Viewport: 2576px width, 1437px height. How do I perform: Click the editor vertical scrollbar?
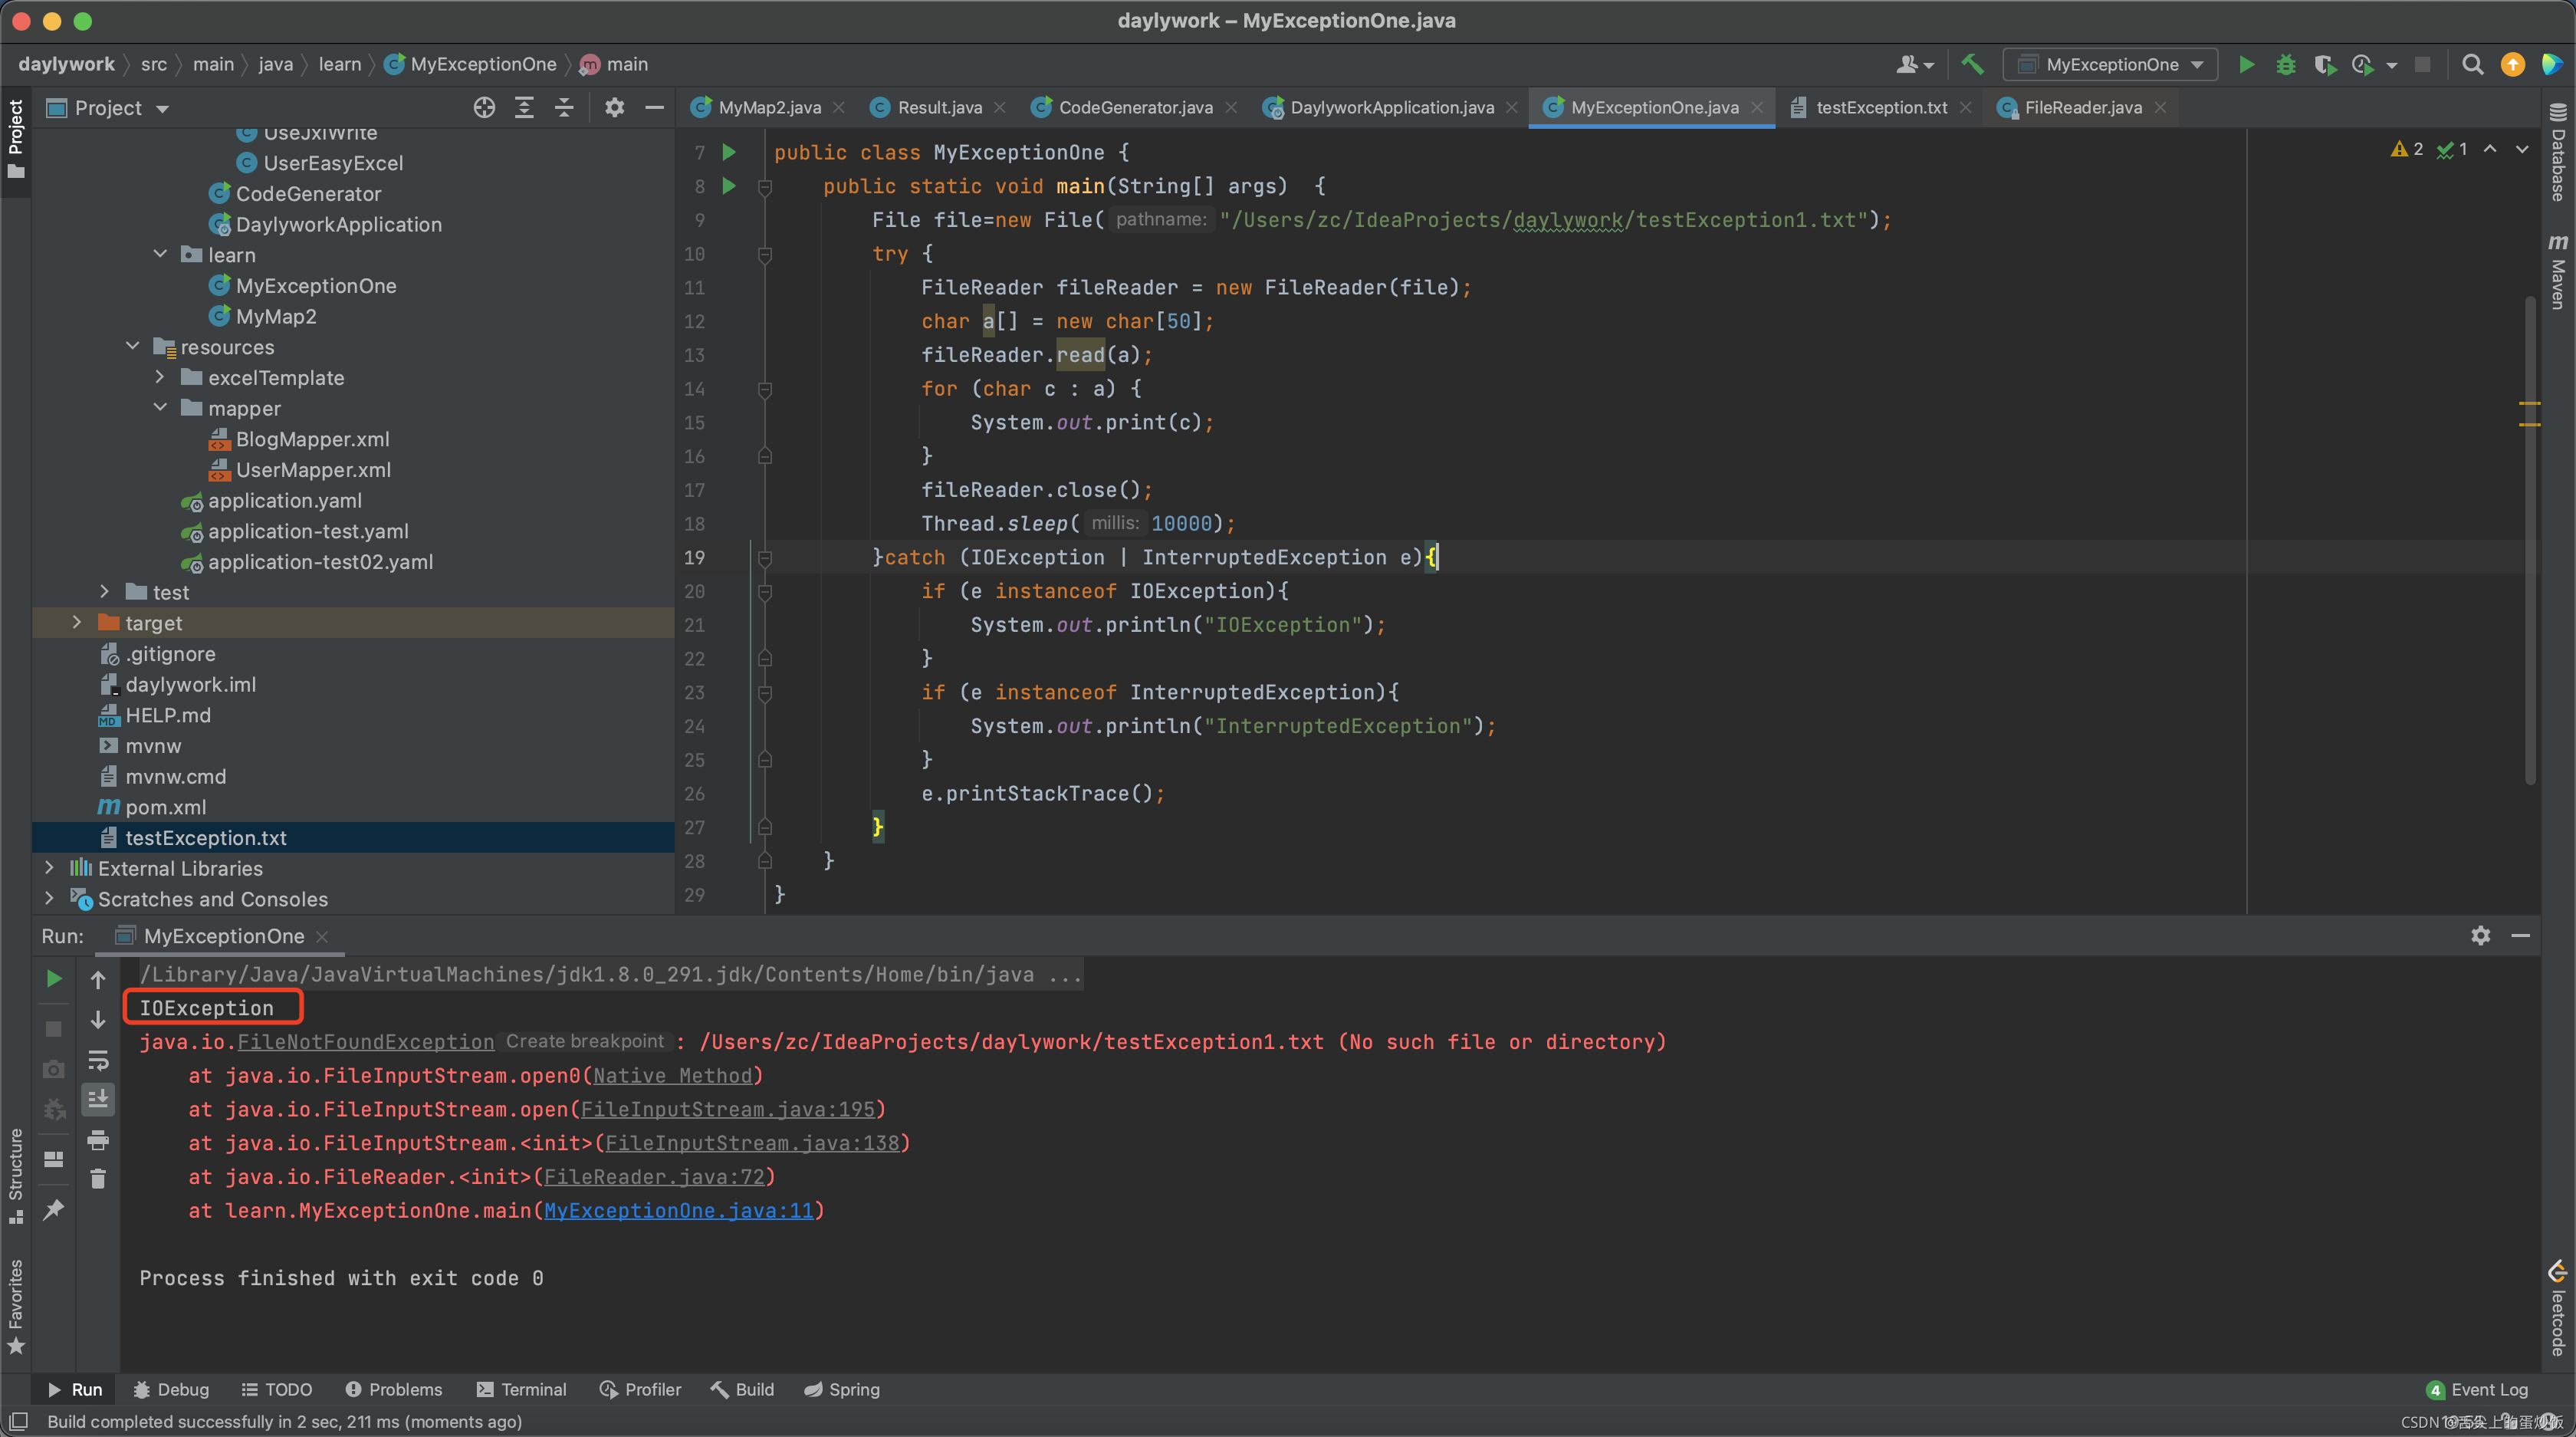tap(2530, 540)
